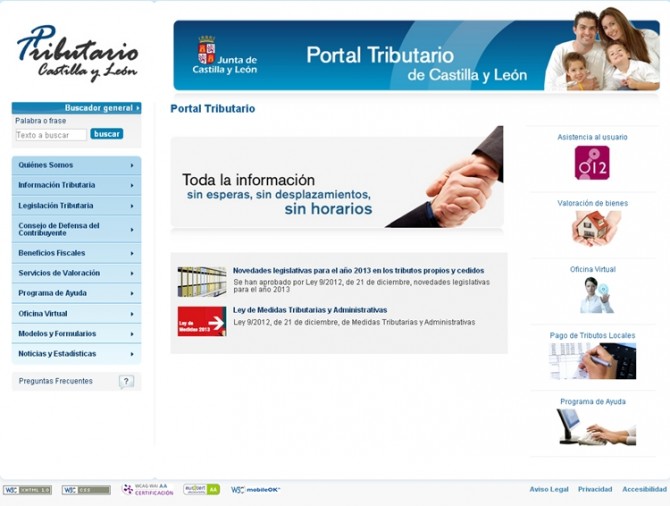Select Beneficios Fiscales in the sidebar
This screenshot has height=506, width=670.
tap(51, 253)
